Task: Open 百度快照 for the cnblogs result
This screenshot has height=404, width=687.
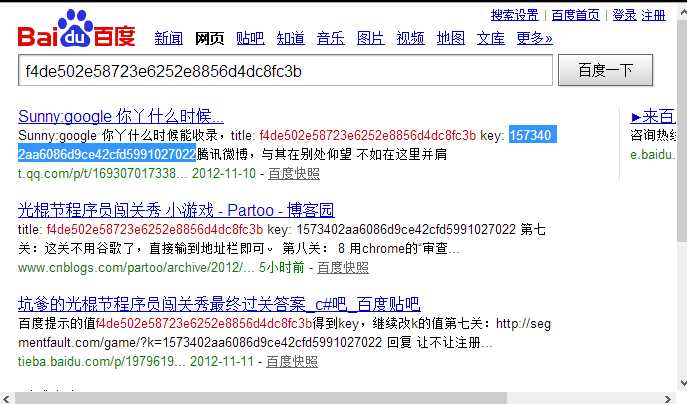Action: click(343, 267)
